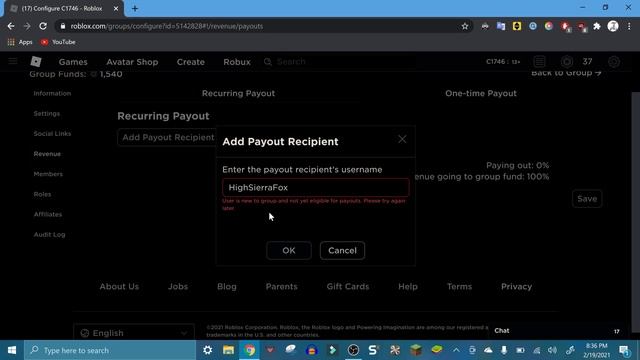Close the Configure C1746 tab
Viewport: 640px width, 360px height.
click(x=116, y=8)
